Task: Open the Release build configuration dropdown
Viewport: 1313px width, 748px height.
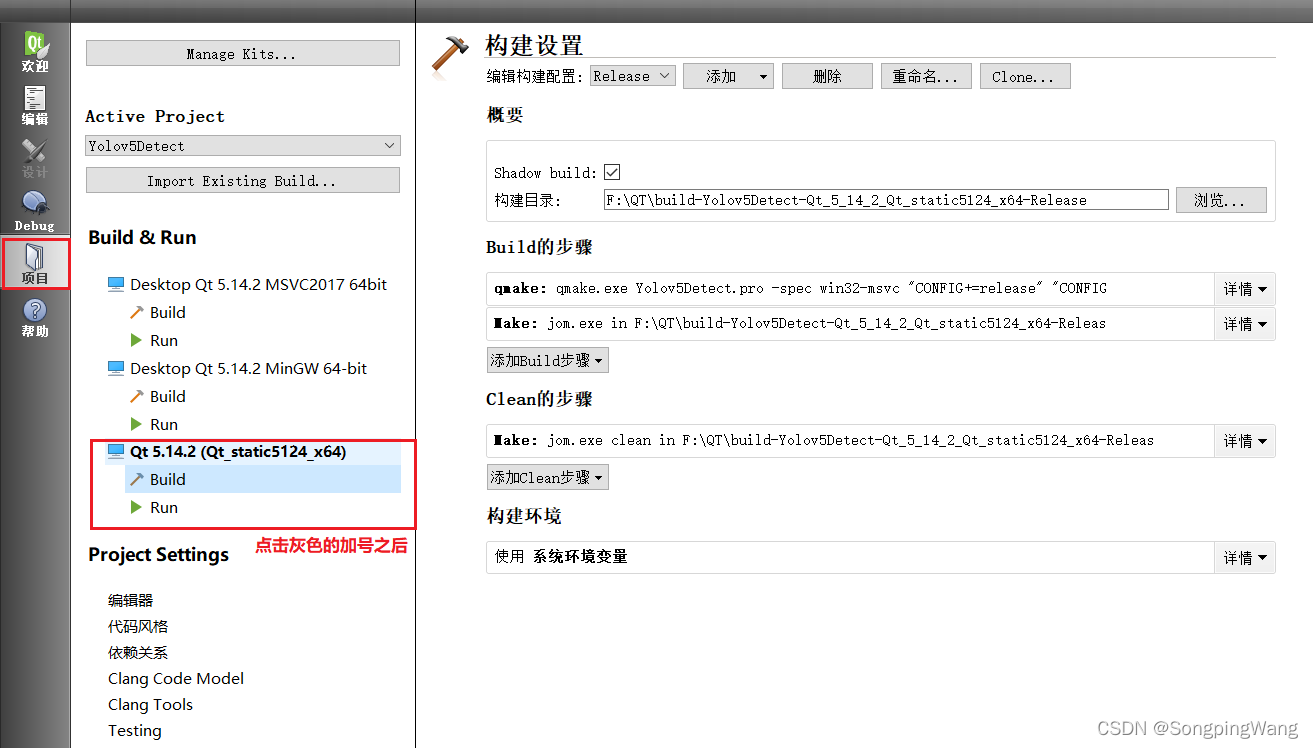Action: coord(632,75)
